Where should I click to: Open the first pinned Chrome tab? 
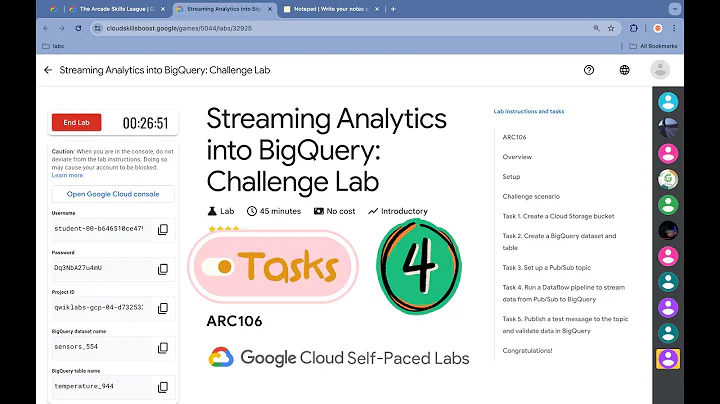(x=54, y=9)
